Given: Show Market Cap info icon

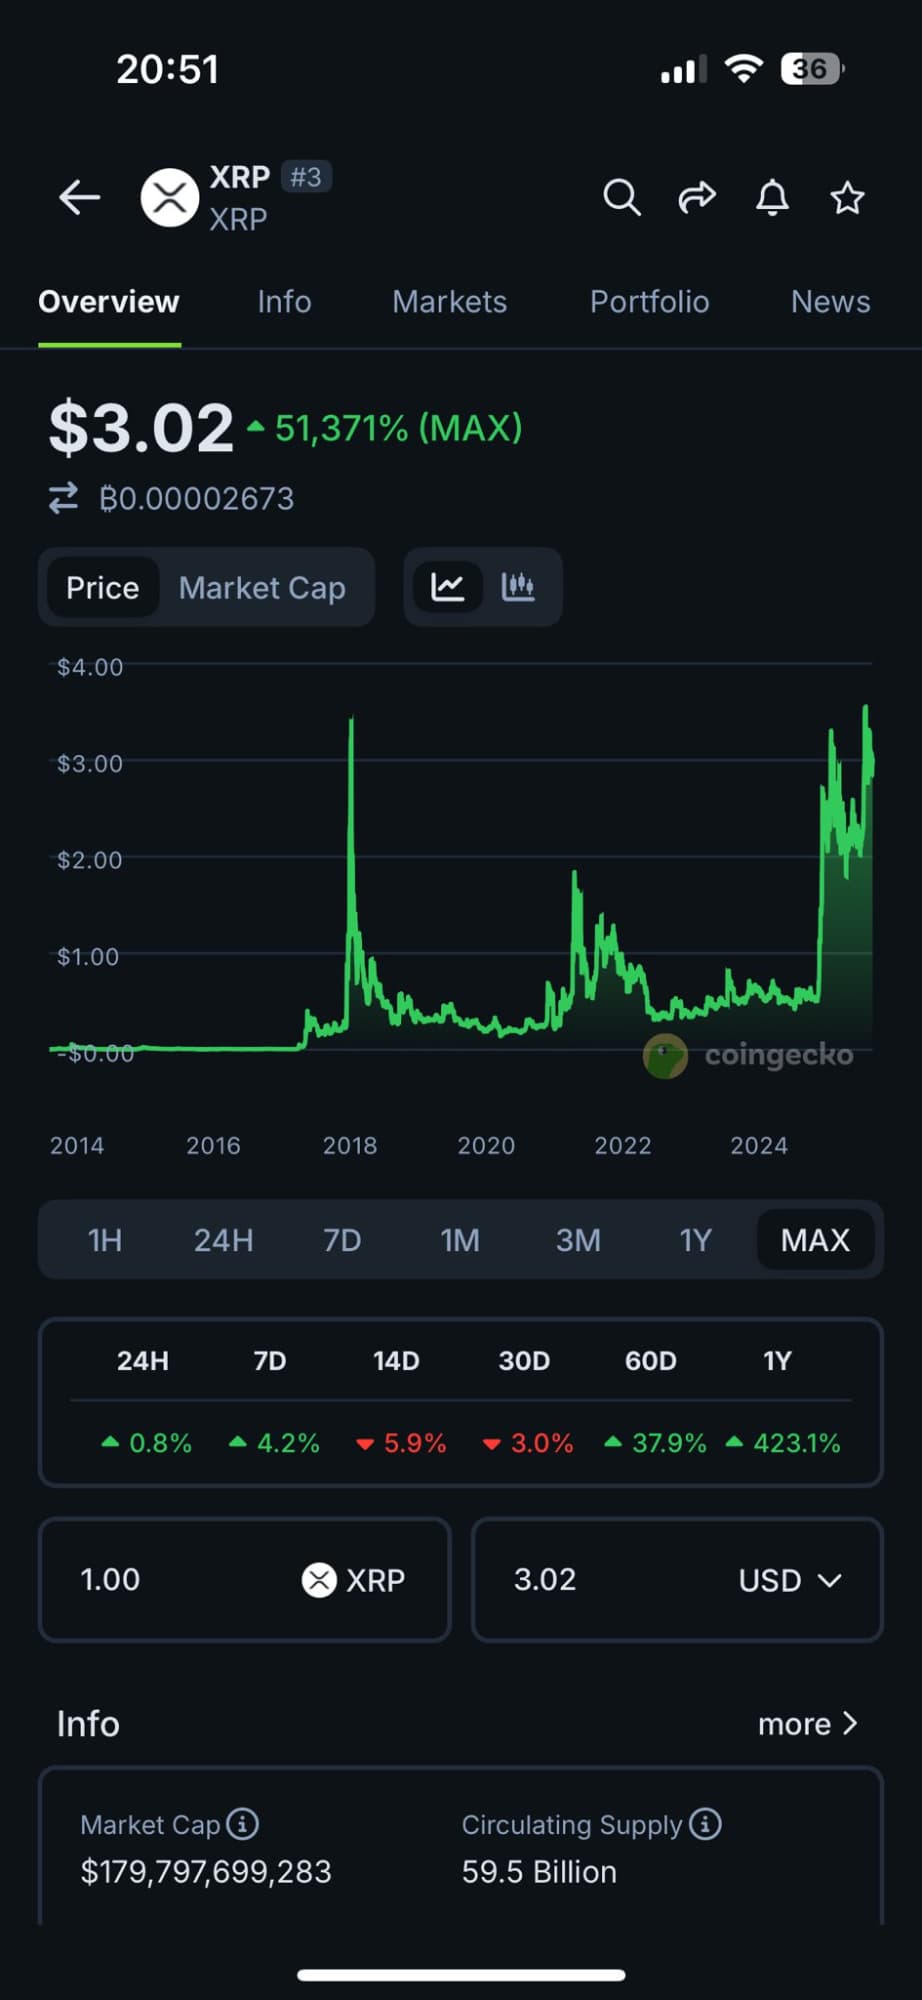Looking at the screenshot, I should tap(243, 1824).
